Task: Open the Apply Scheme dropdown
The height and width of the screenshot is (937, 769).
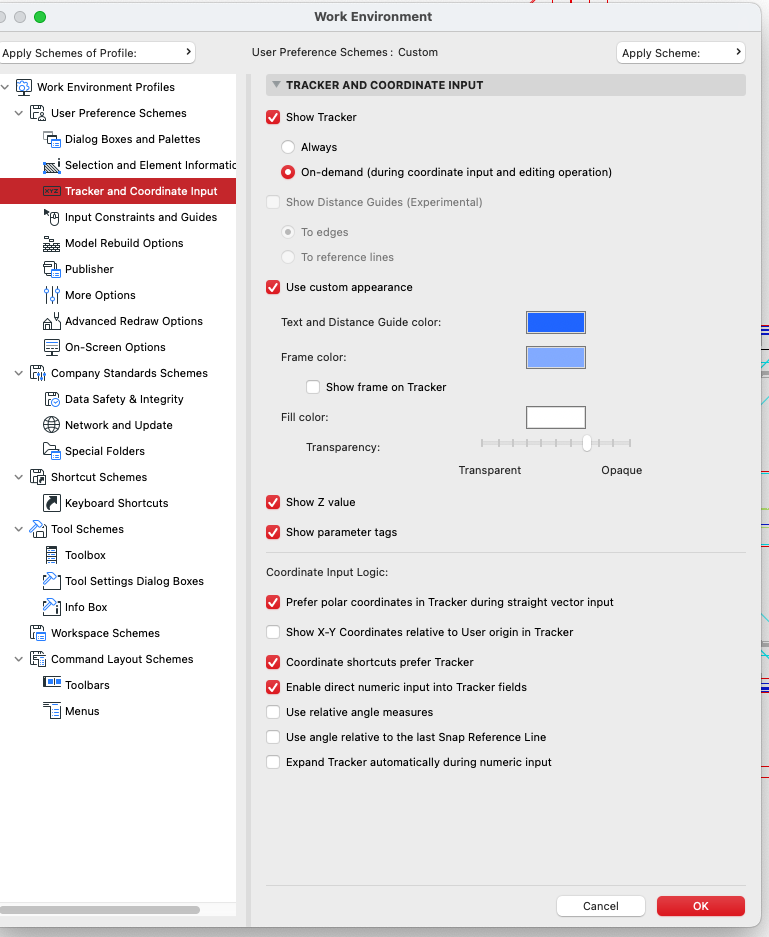Action: tap(681, 53)
